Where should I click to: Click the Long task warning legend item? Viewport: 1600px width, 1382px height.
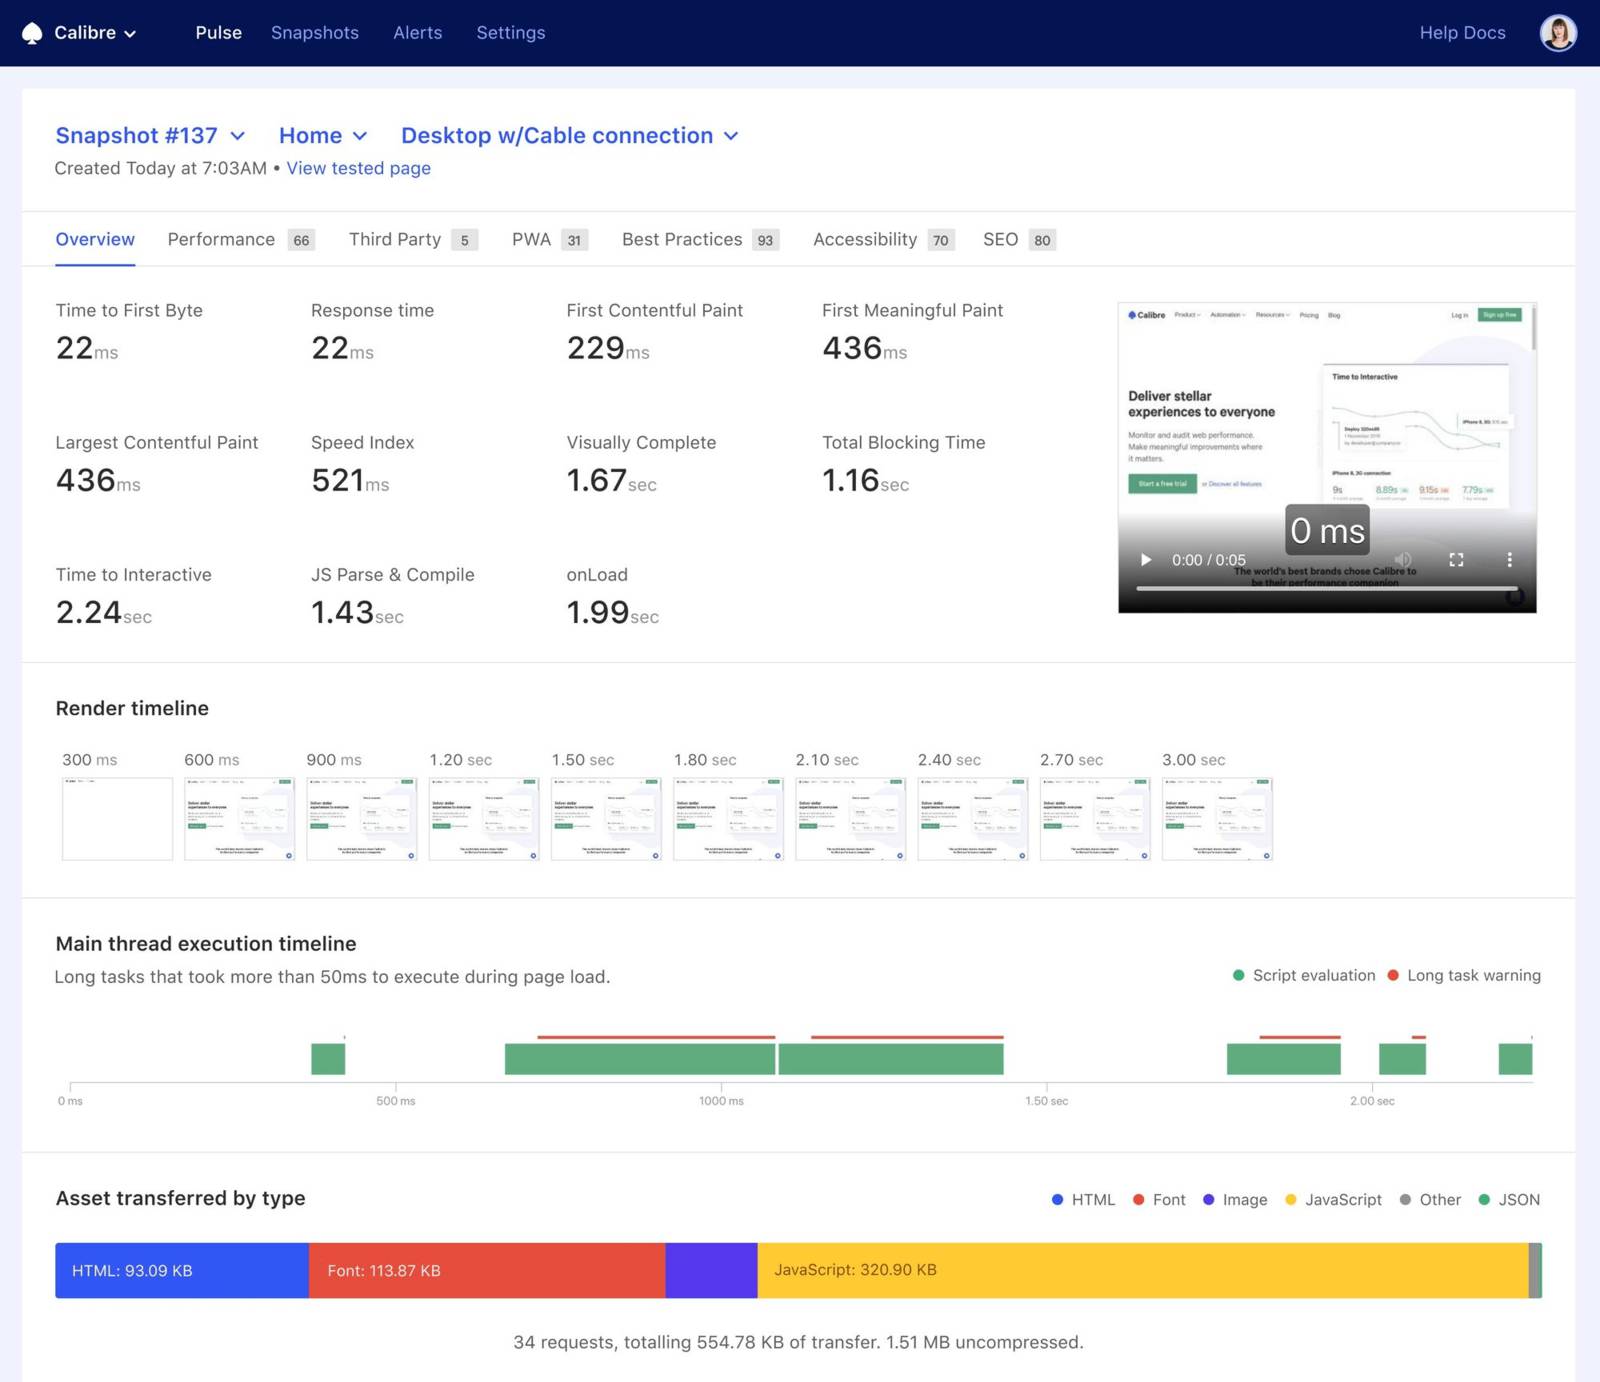[x=1464, y=975]
